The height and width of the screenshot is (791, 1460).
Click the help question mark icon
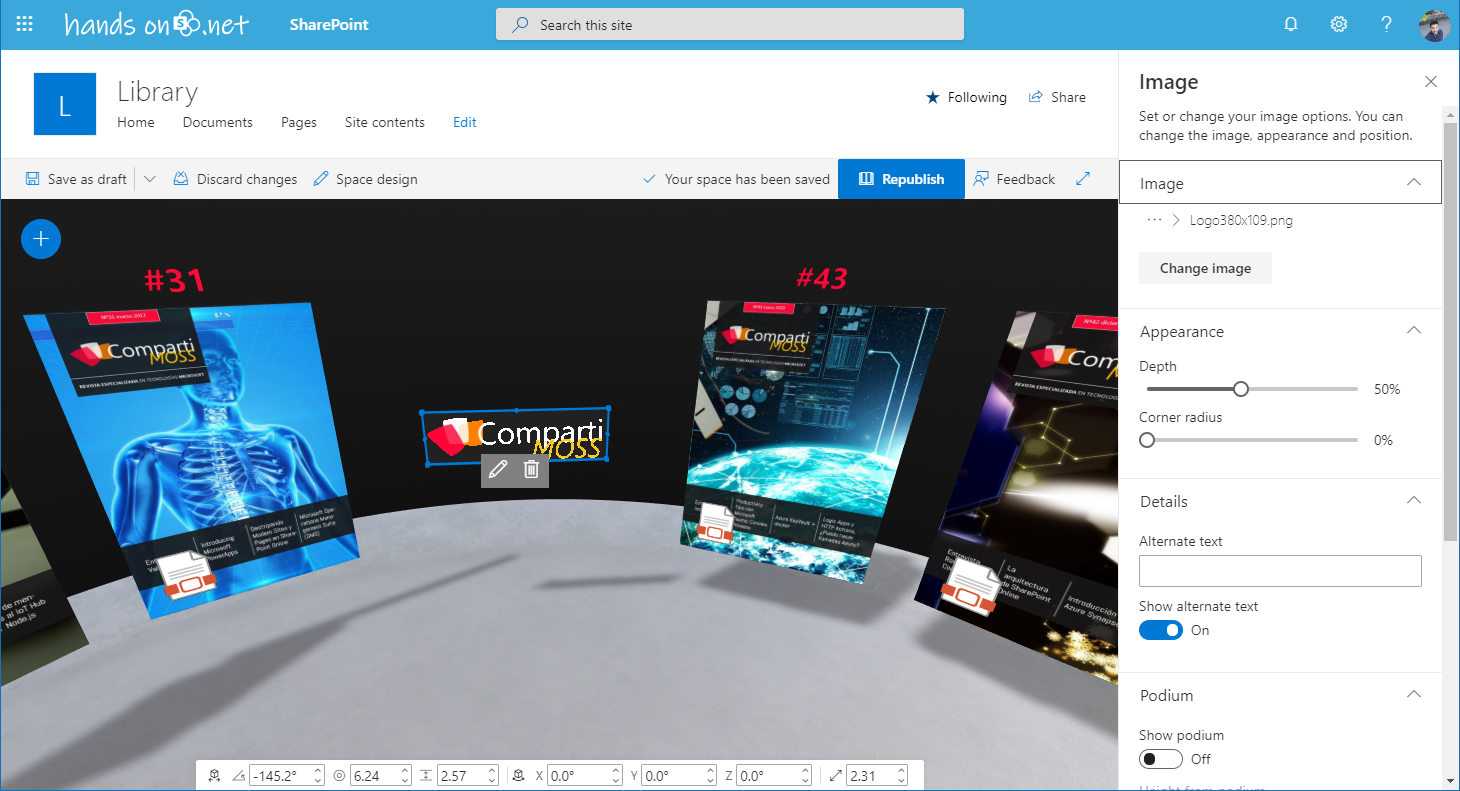pyautogui.click(x=1387, y=25)
